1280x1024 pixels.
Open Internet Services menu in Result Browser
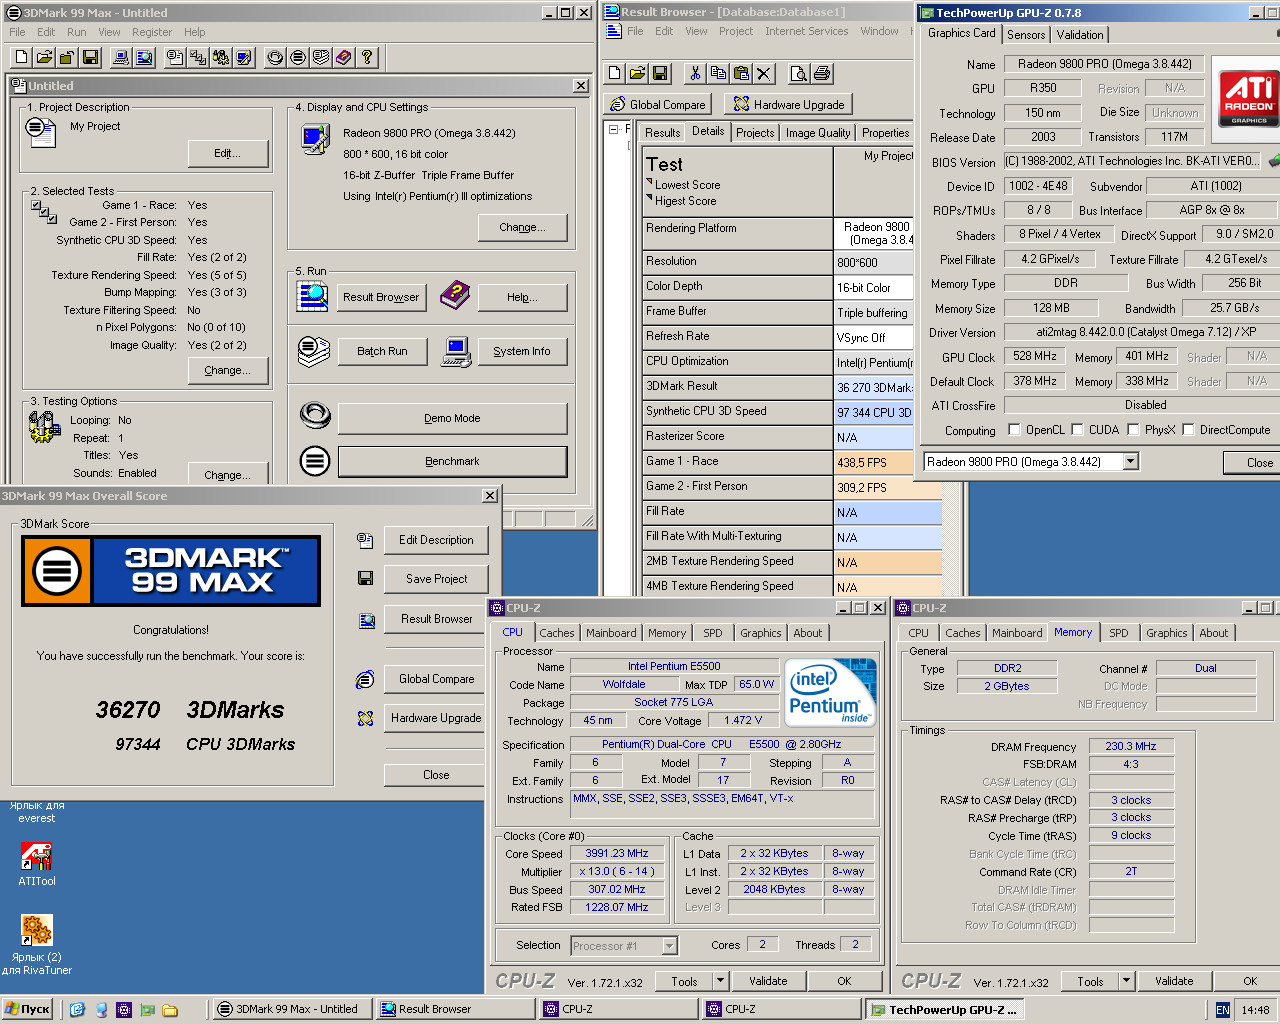click(x=807, y=31)
